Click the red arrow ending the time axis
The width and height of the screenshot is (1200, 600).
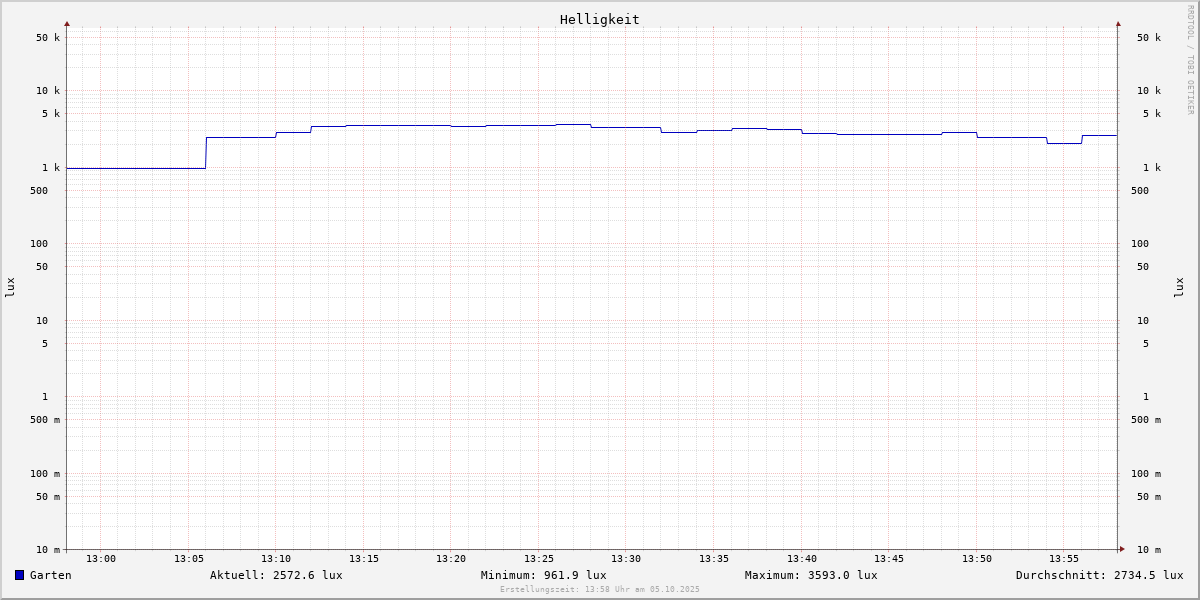click(1122, 549)
